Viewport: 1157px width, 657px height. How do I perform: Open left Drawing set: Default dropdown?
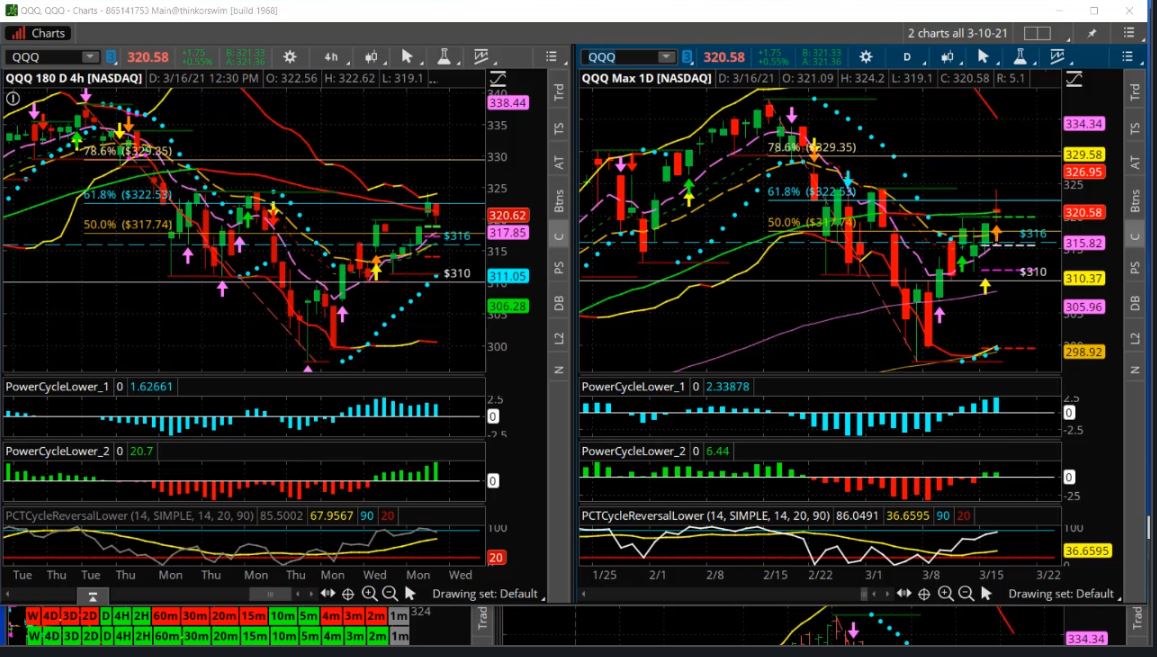click(x=488, y=594)
